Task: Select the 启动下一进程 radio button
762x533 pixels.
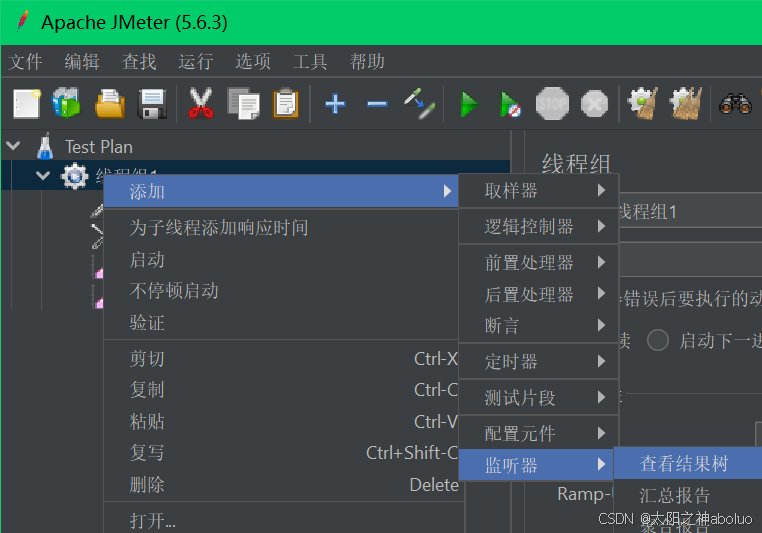Action: (x=658, y=340)
